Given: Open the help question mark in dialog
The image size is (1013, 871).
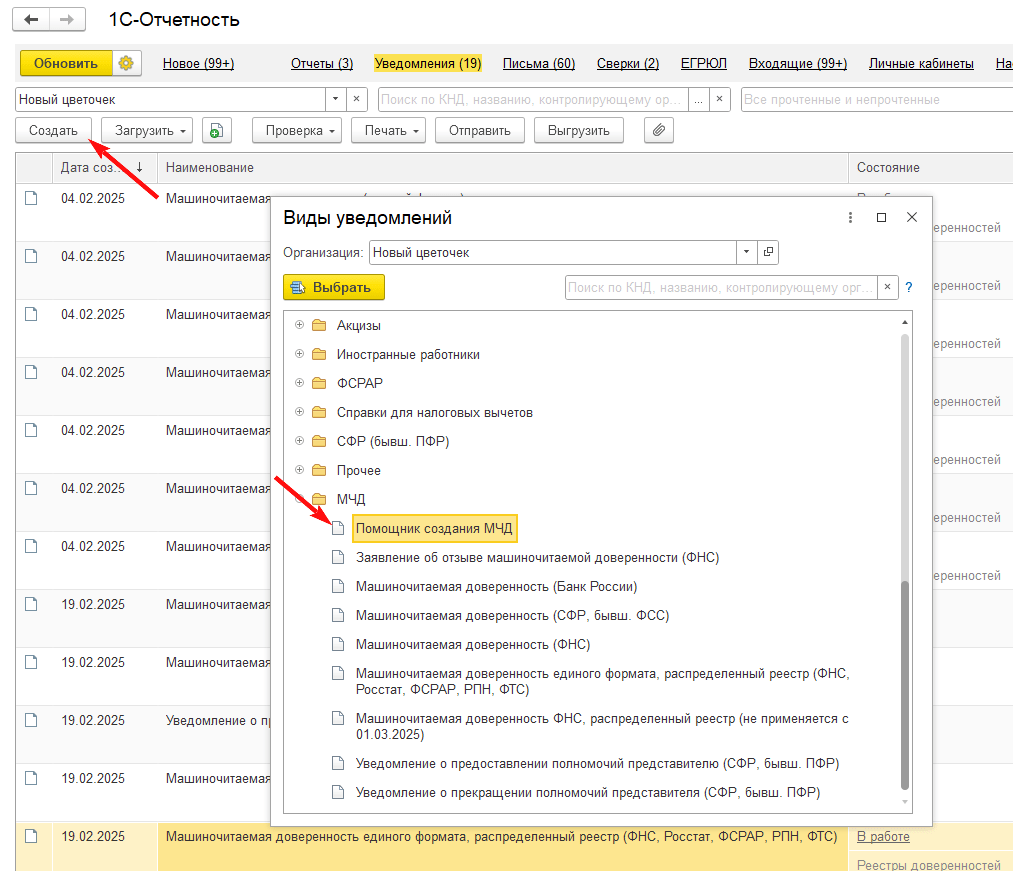Looking at the screenshot, I should (908, 288).
